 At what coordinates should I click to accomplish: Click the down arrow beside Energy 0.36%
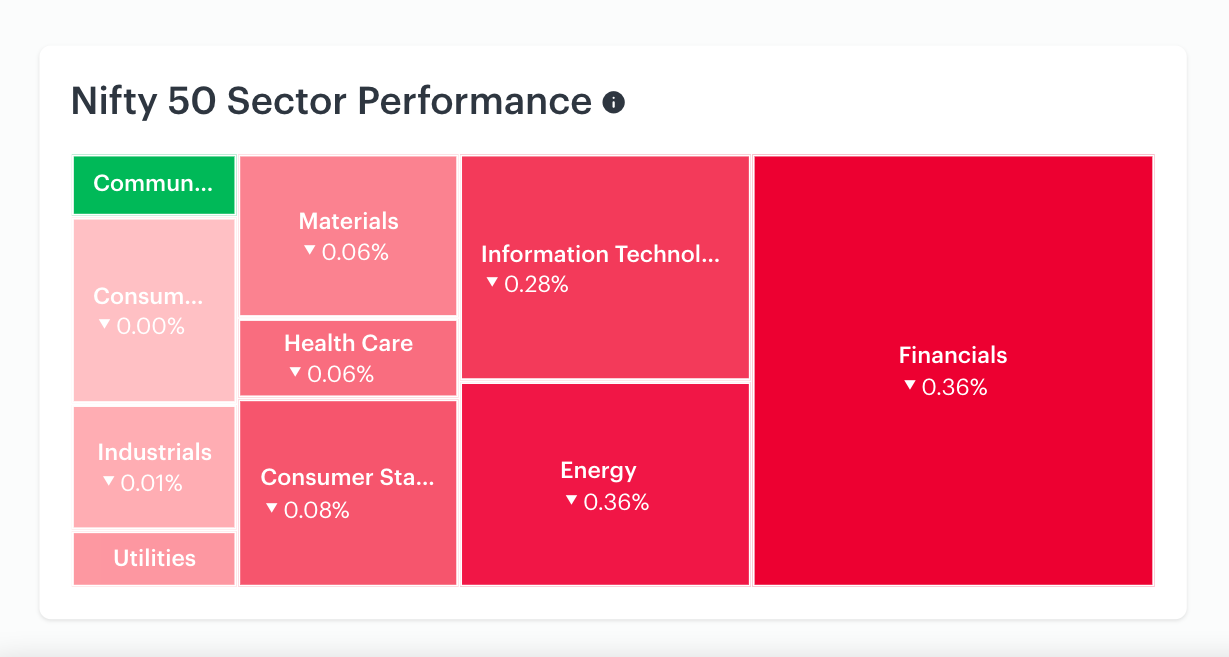point(571,500)
